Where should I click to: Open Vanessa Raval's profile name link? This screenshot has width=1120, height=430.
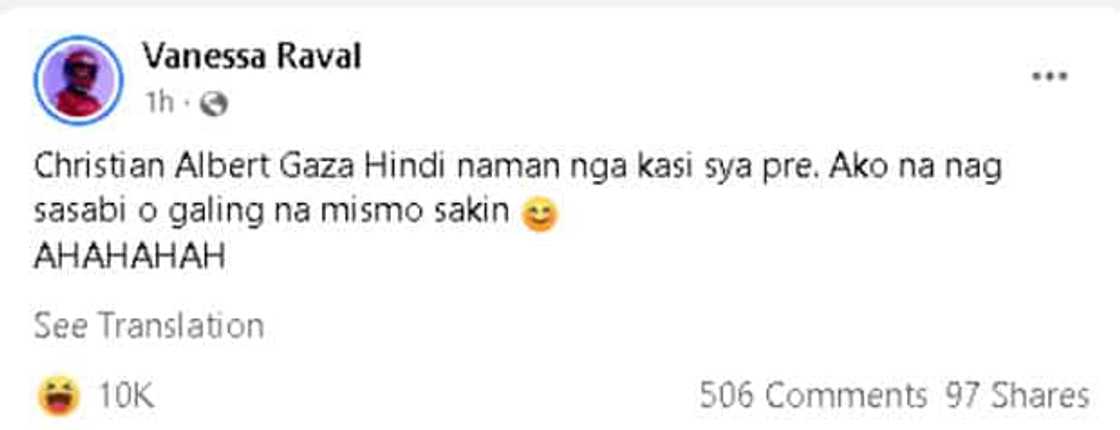pyautogui.click(x=251, y=56)
